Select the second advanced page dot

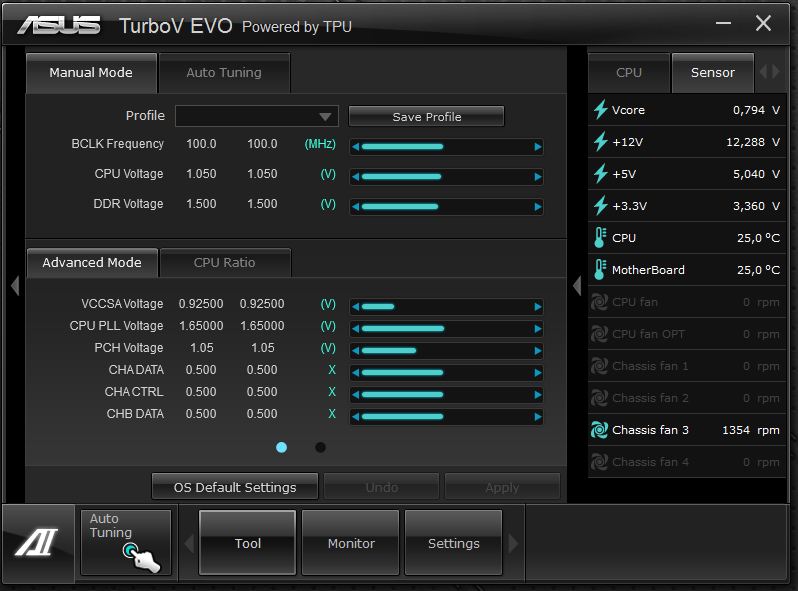320,447
